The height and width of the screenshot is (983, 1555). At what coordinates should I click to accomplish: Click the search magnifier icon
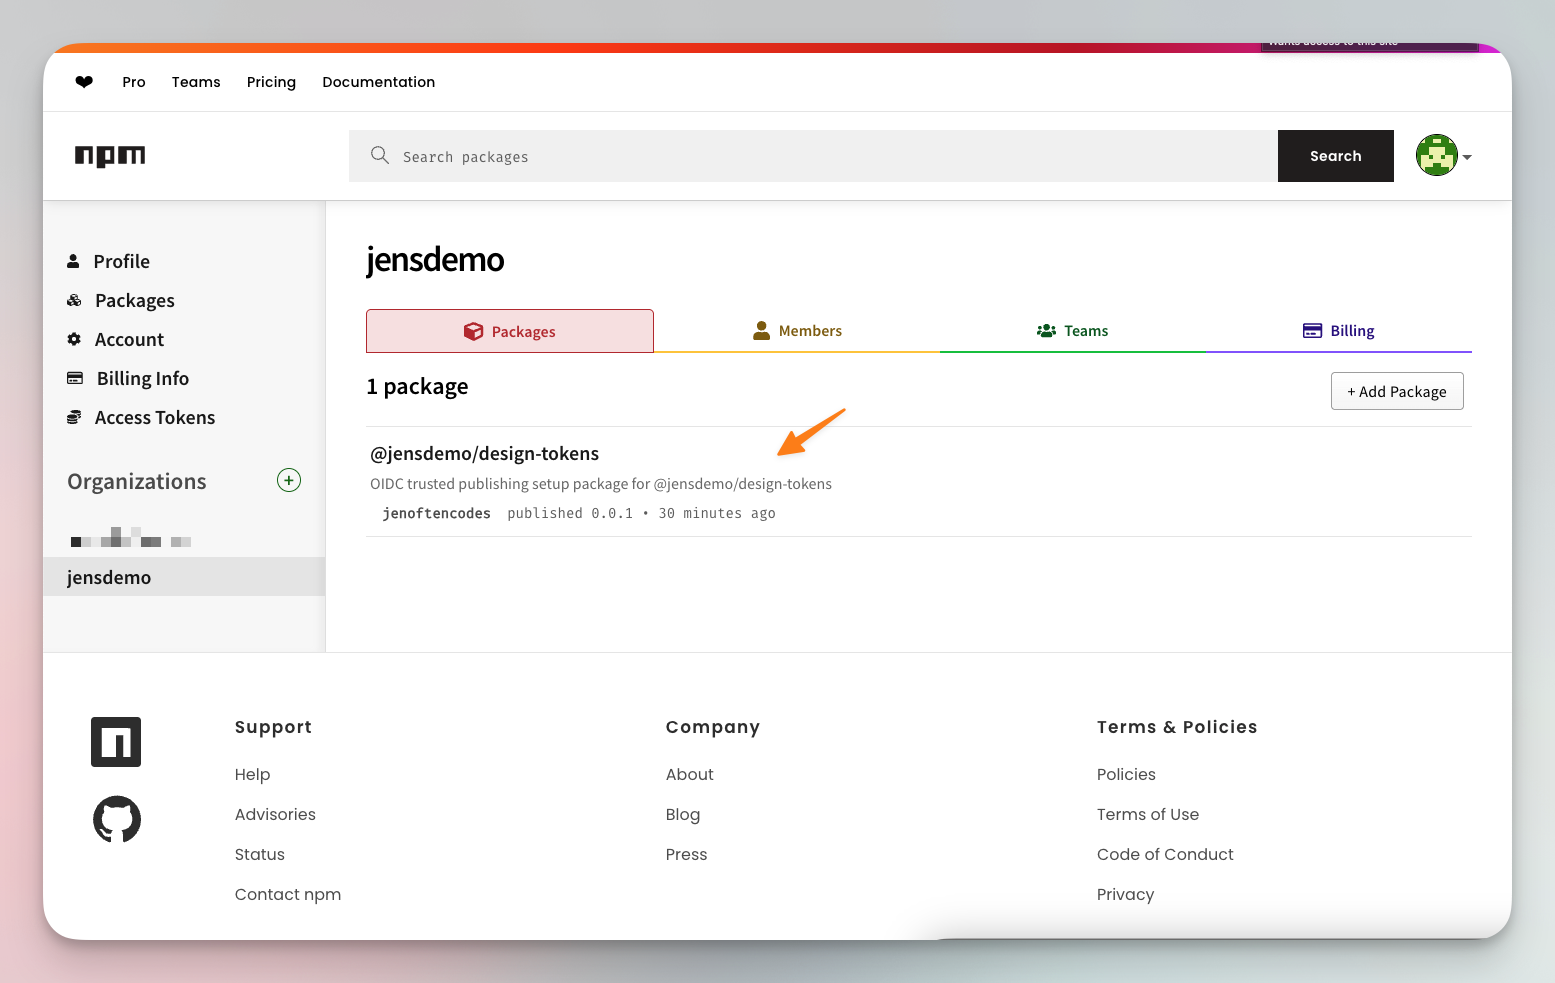(380, 155)
